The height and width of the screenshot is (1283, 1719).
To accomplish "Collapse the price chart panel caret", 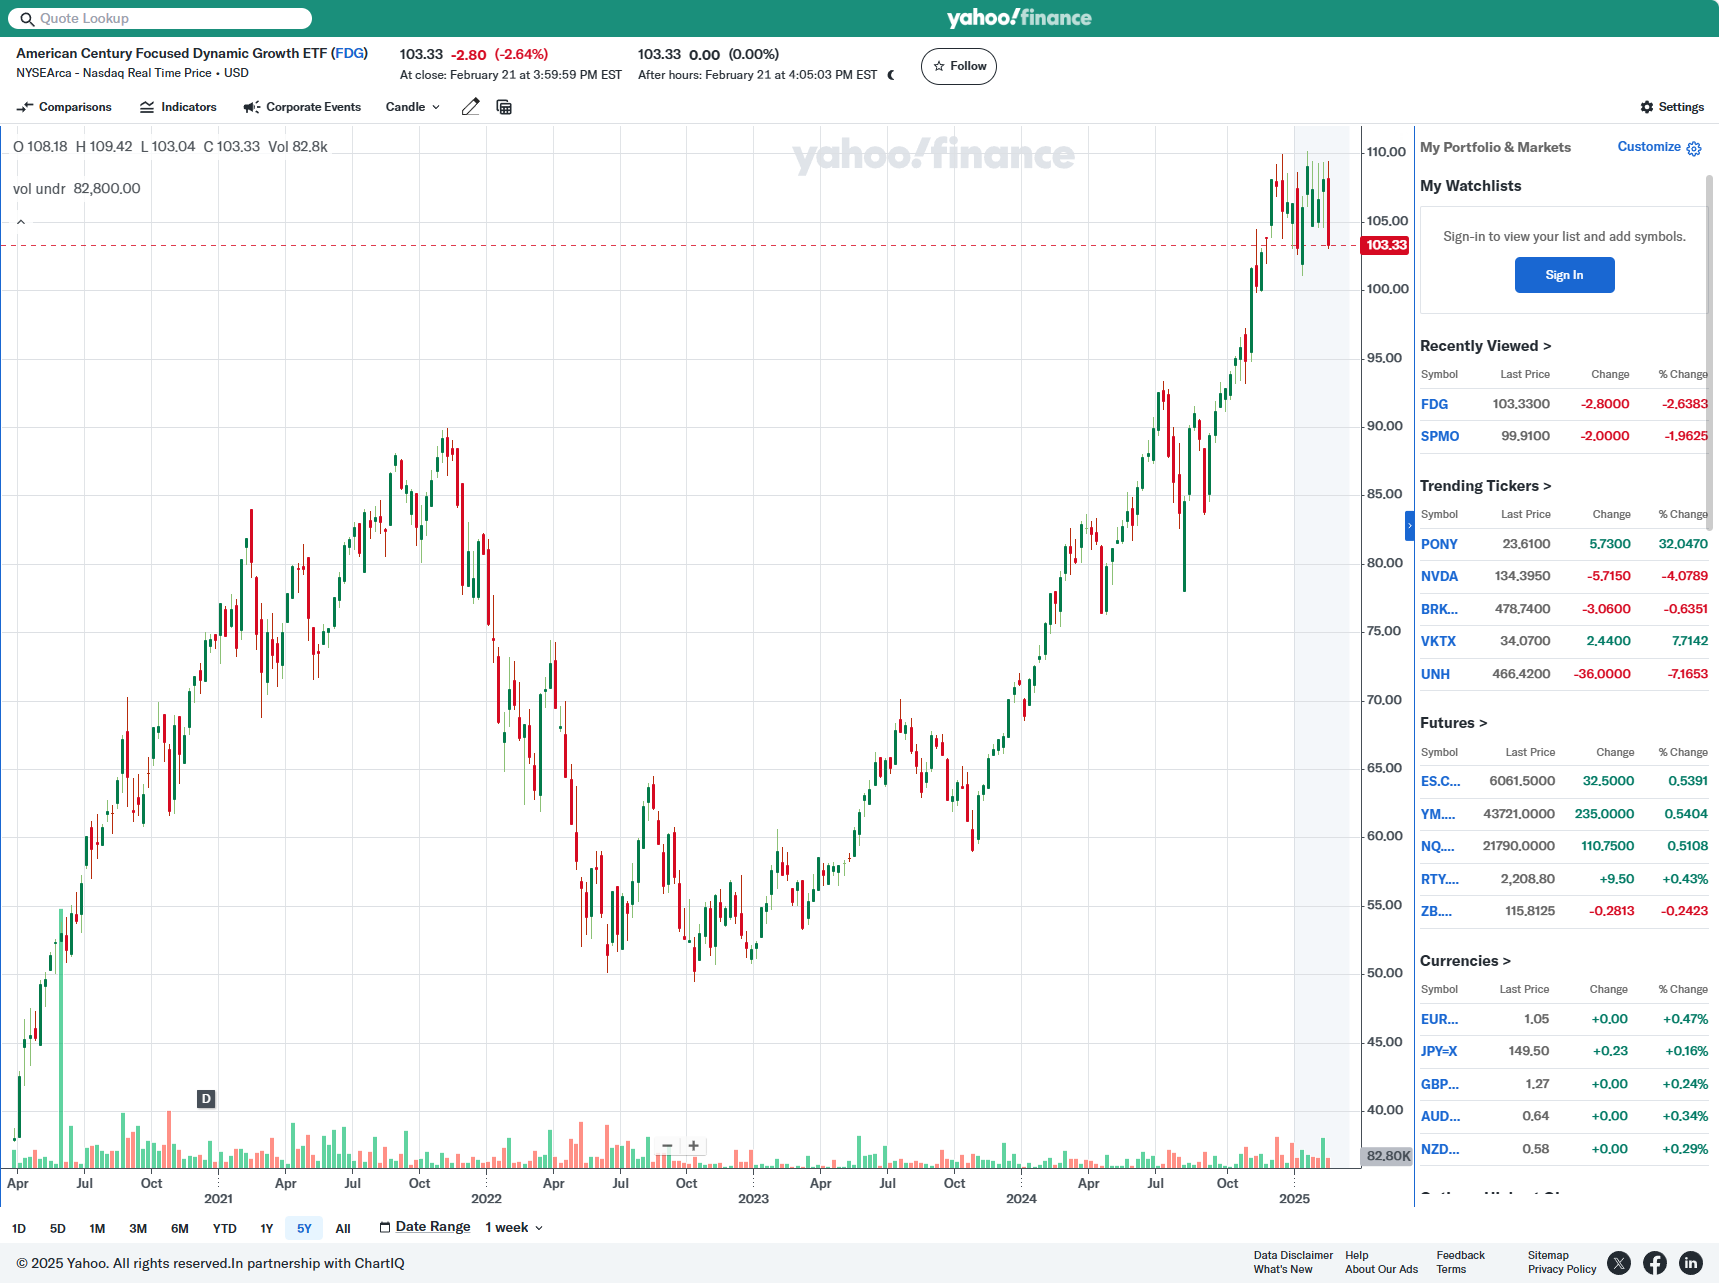I will tap(21, 222).
